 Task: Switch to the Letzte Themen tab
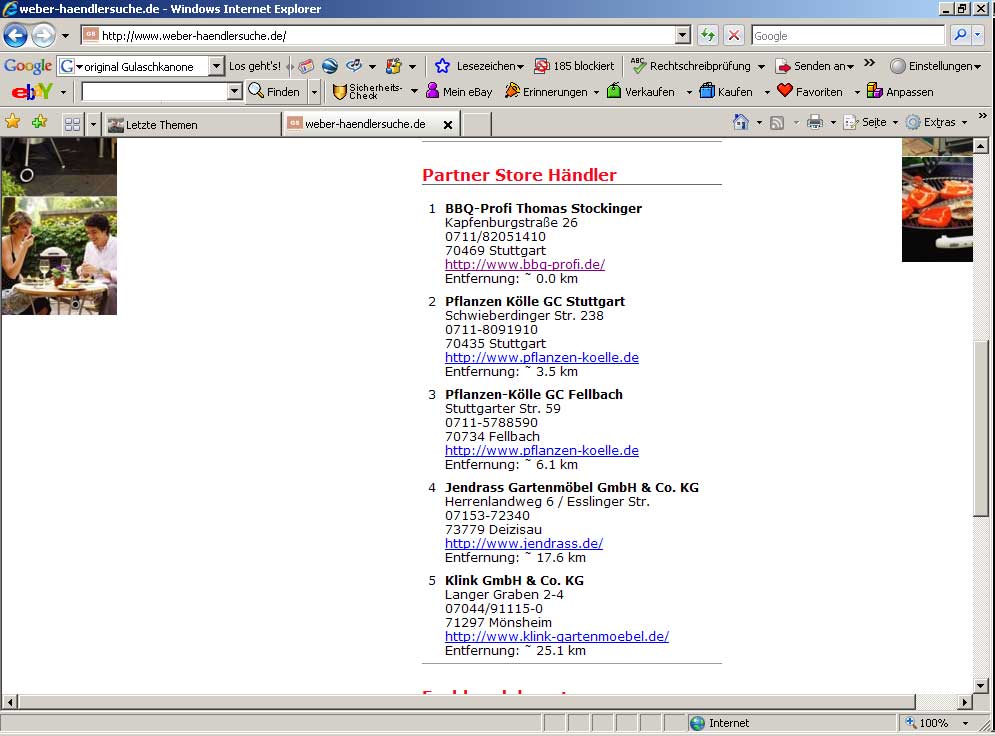(x=192, y=125)
